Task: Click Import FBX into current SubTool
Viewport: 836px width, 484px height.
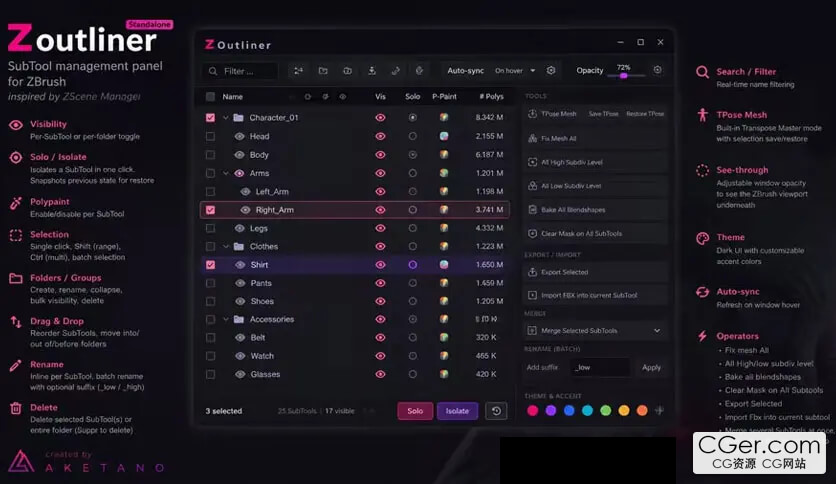Action: [x=595, y=295]
